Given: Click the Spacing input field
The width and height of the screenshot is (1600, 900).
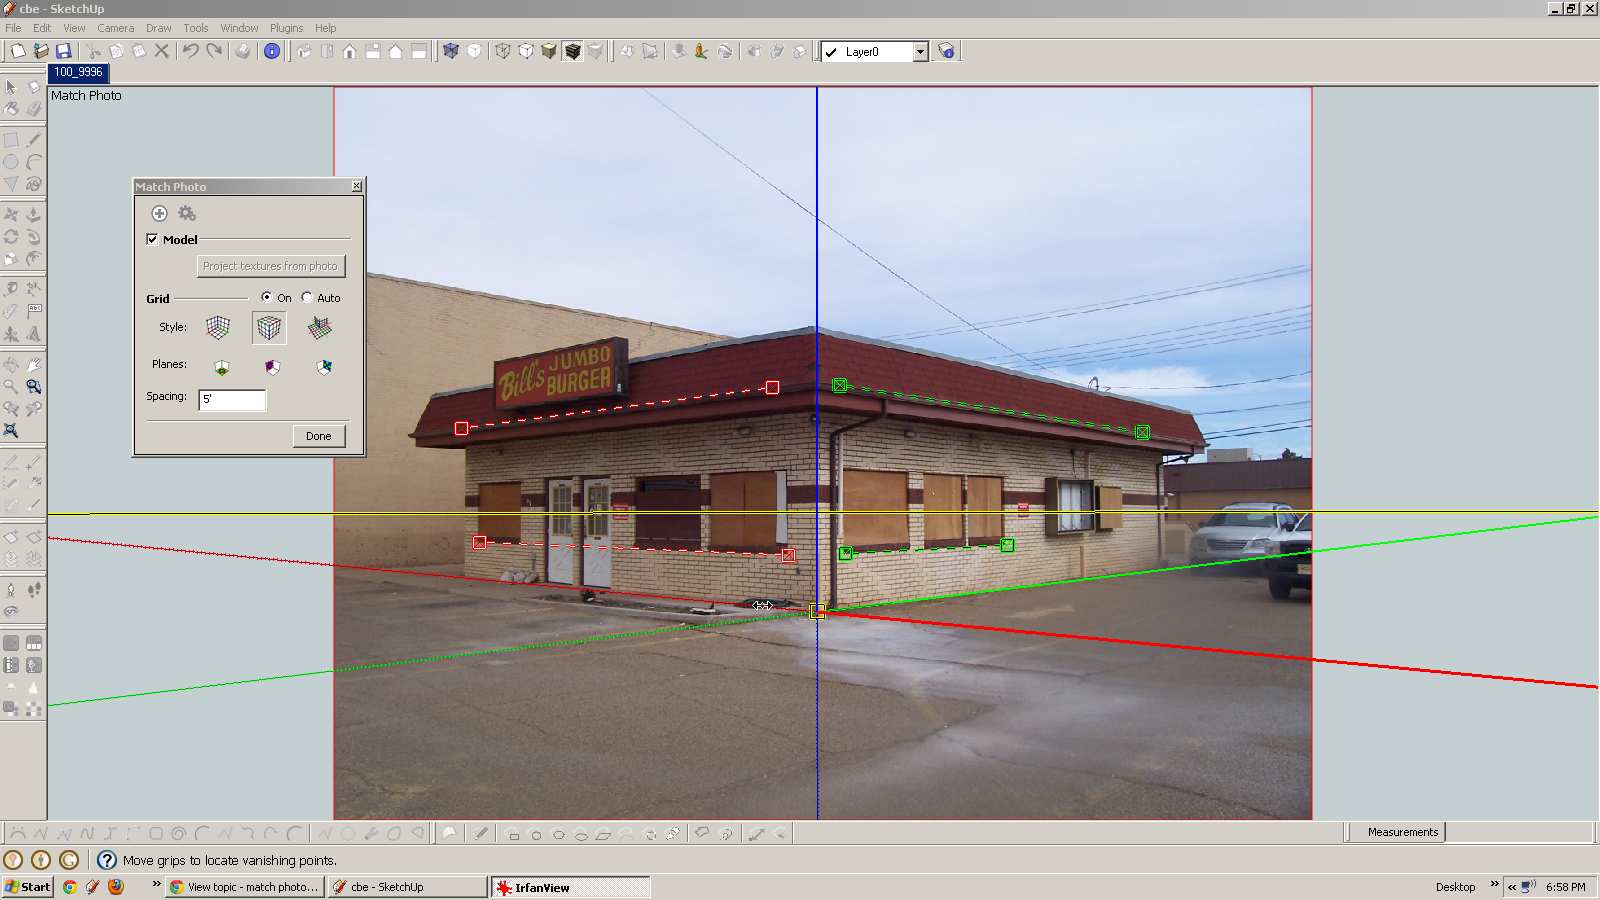Looking at the screenshot, I should [x=232, y=399].
